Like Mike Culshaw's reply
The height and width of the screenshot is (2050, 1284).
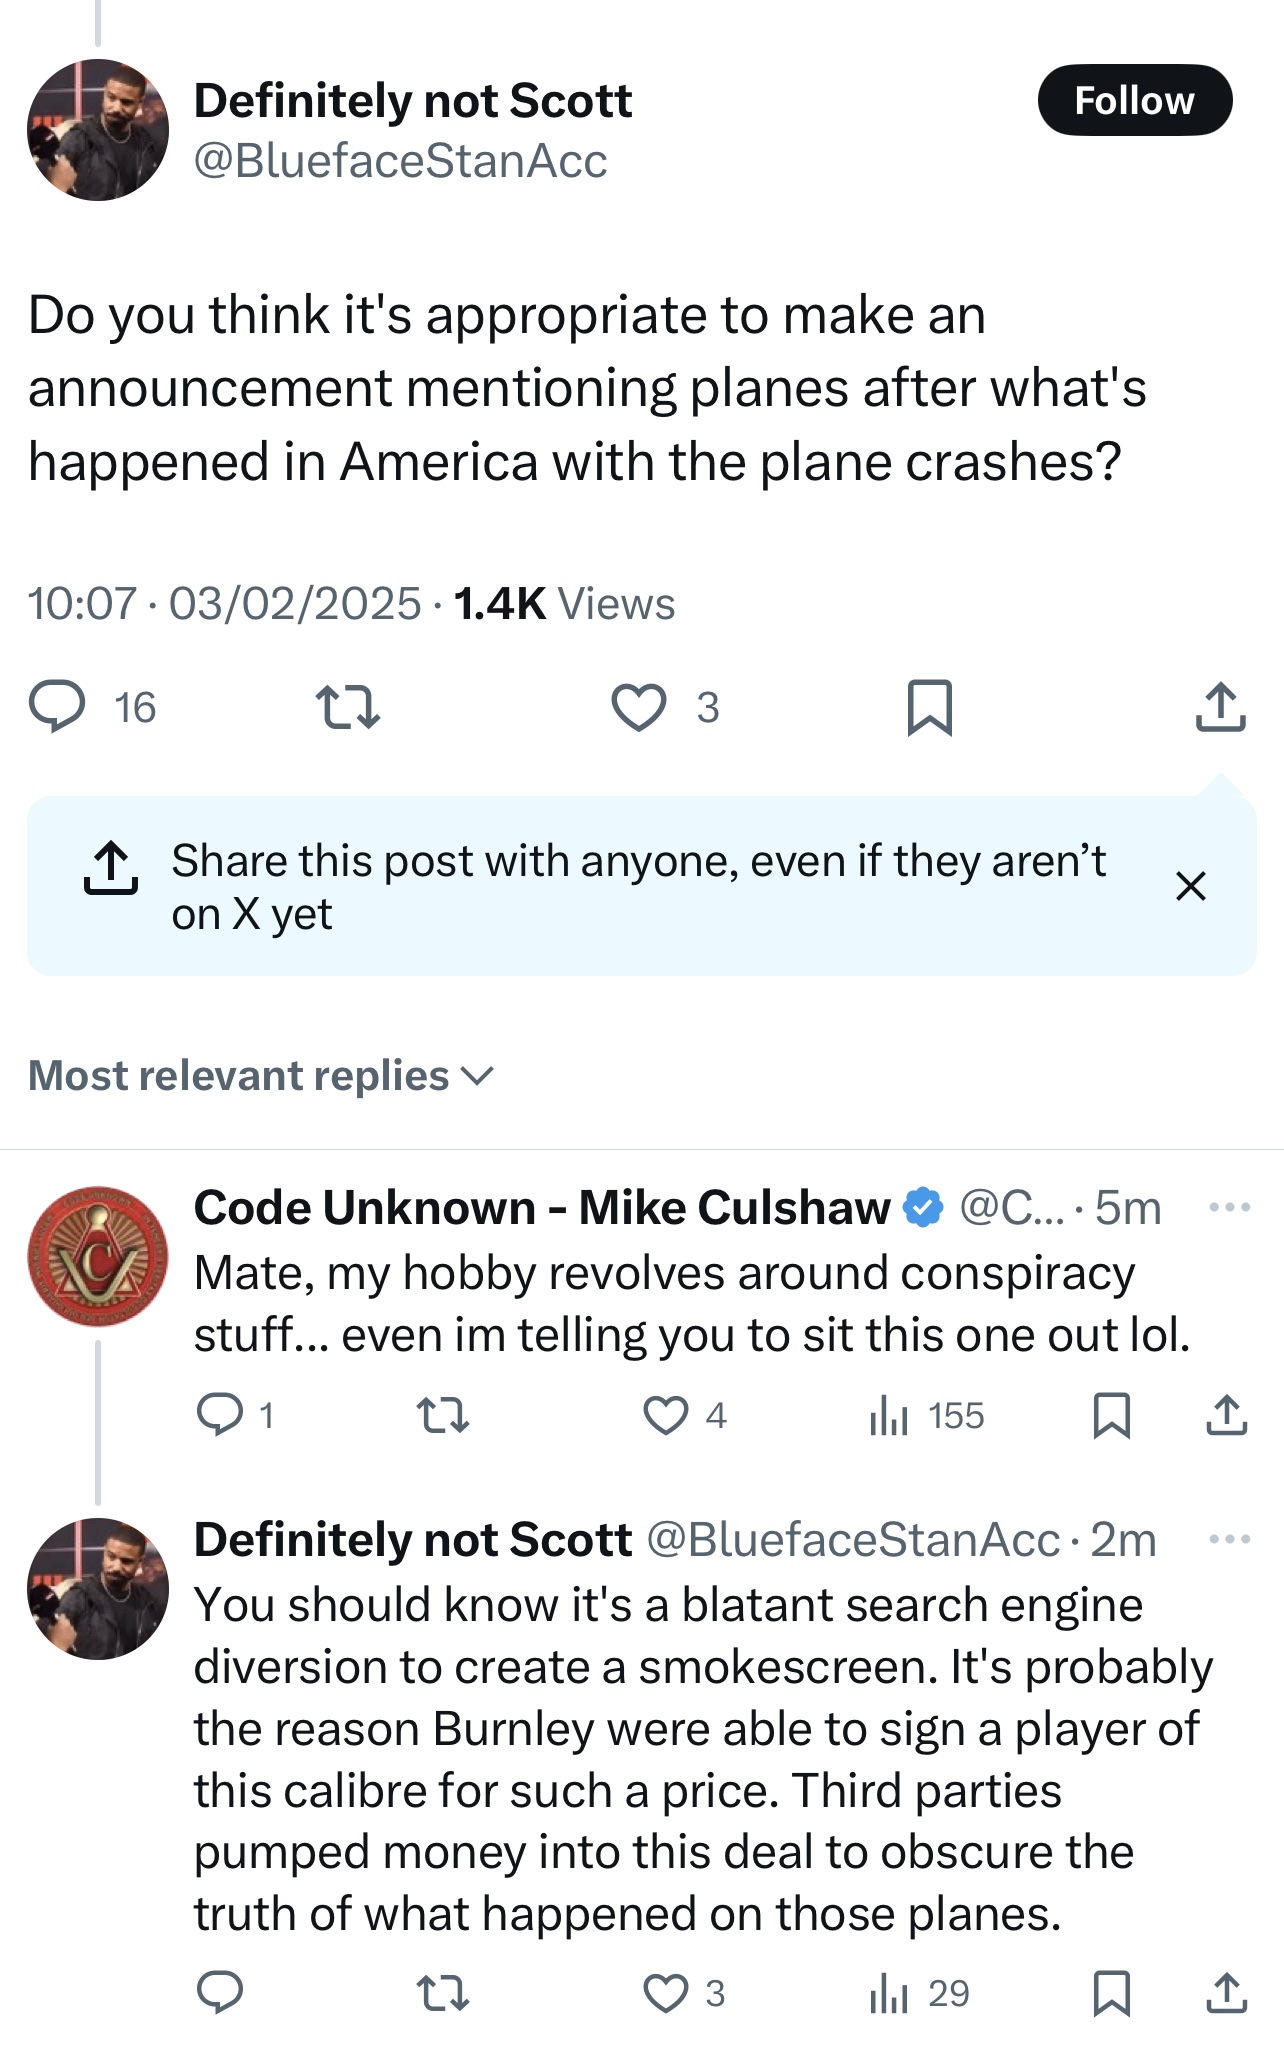coord(665,1416)
